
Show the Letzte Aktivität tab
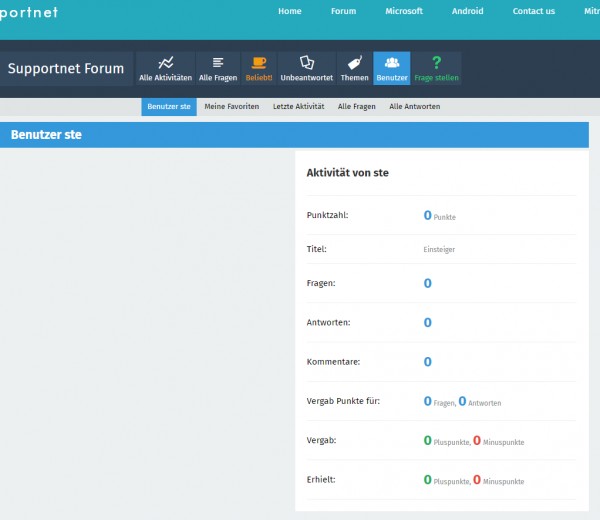click(x=296, y=106)
